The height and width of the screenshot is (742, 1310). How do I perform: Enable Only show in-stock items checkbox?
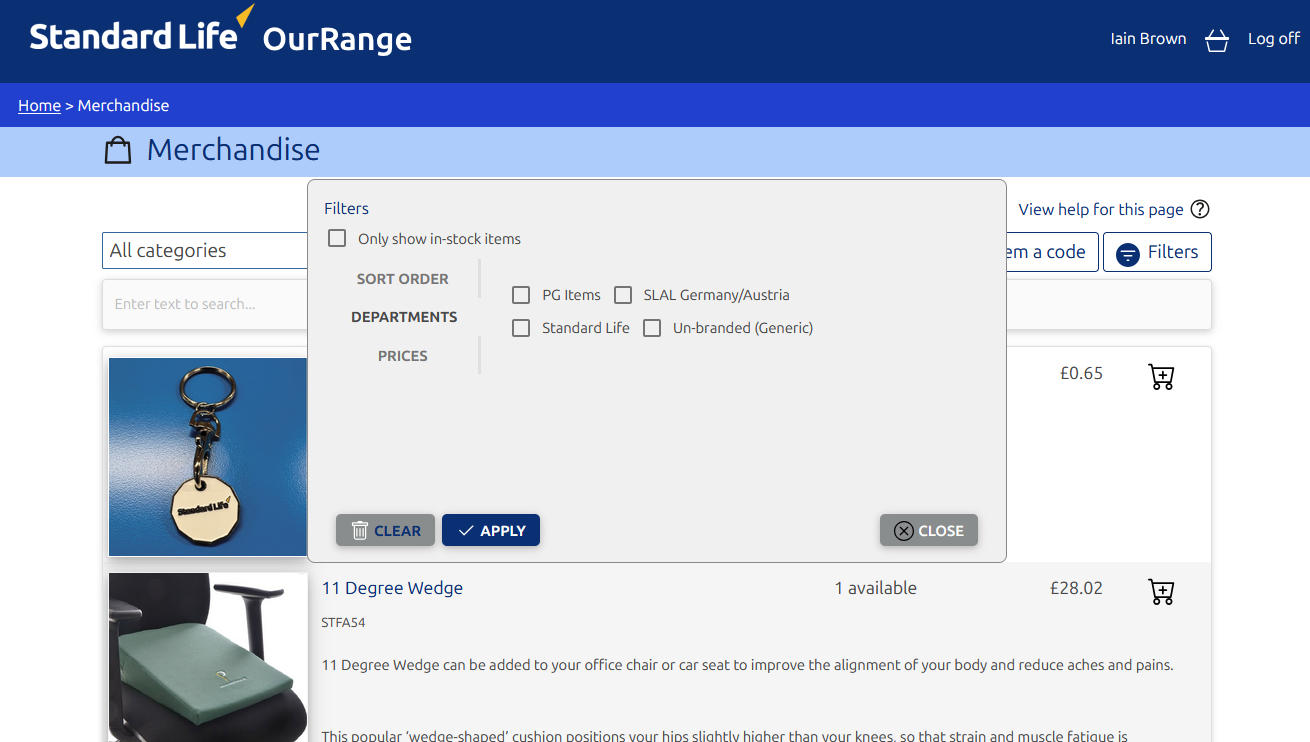tap(337, 238)
